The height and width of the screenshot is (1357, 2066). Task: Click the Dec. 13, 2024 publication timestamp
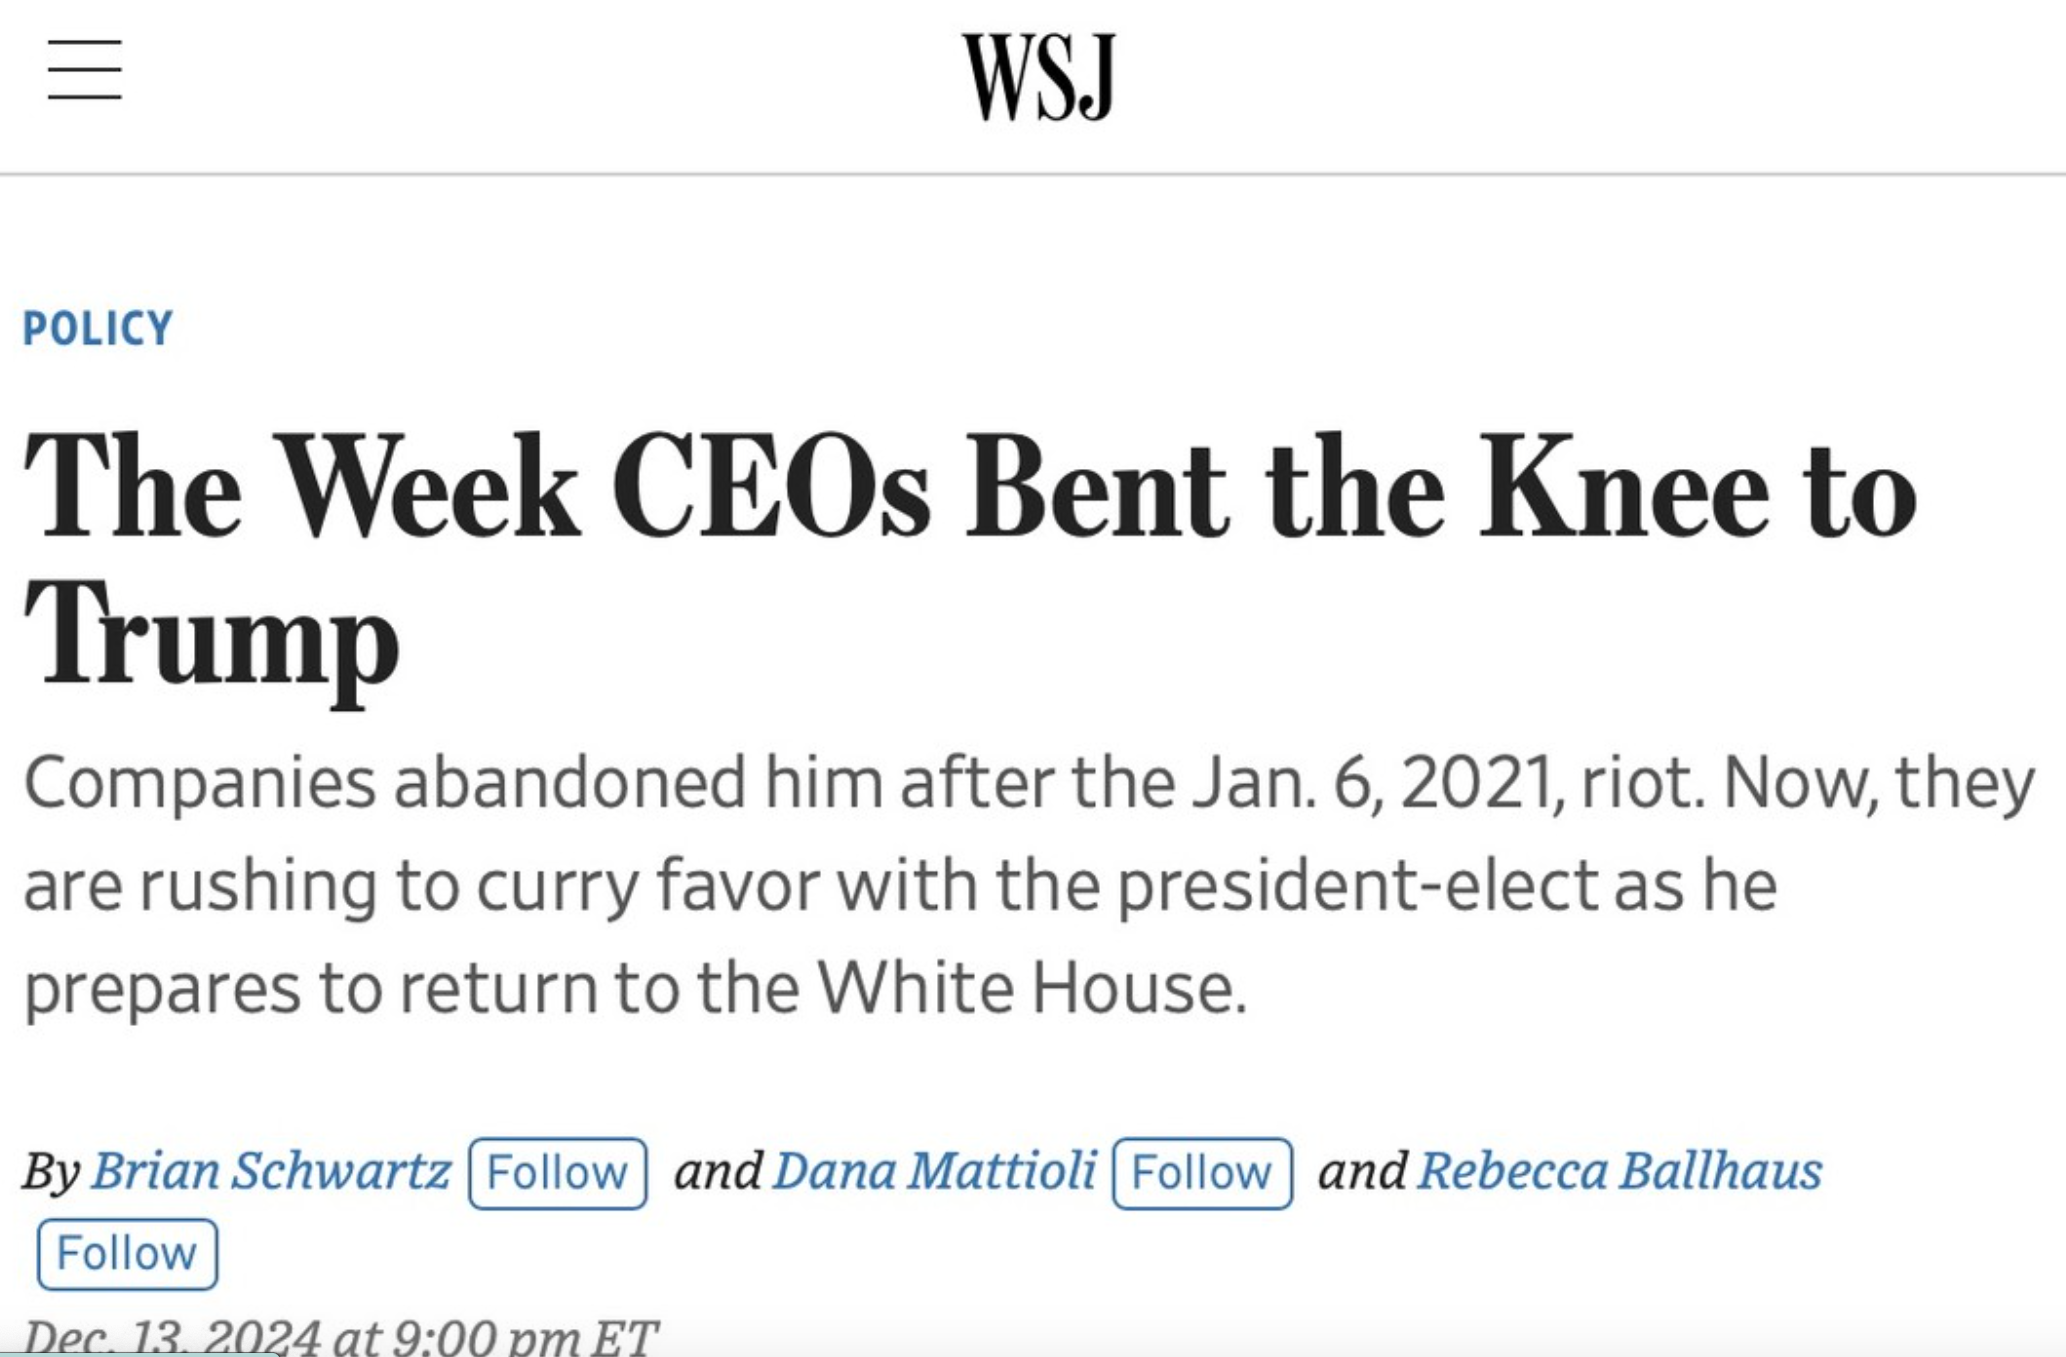click(x=340, y=1337)
